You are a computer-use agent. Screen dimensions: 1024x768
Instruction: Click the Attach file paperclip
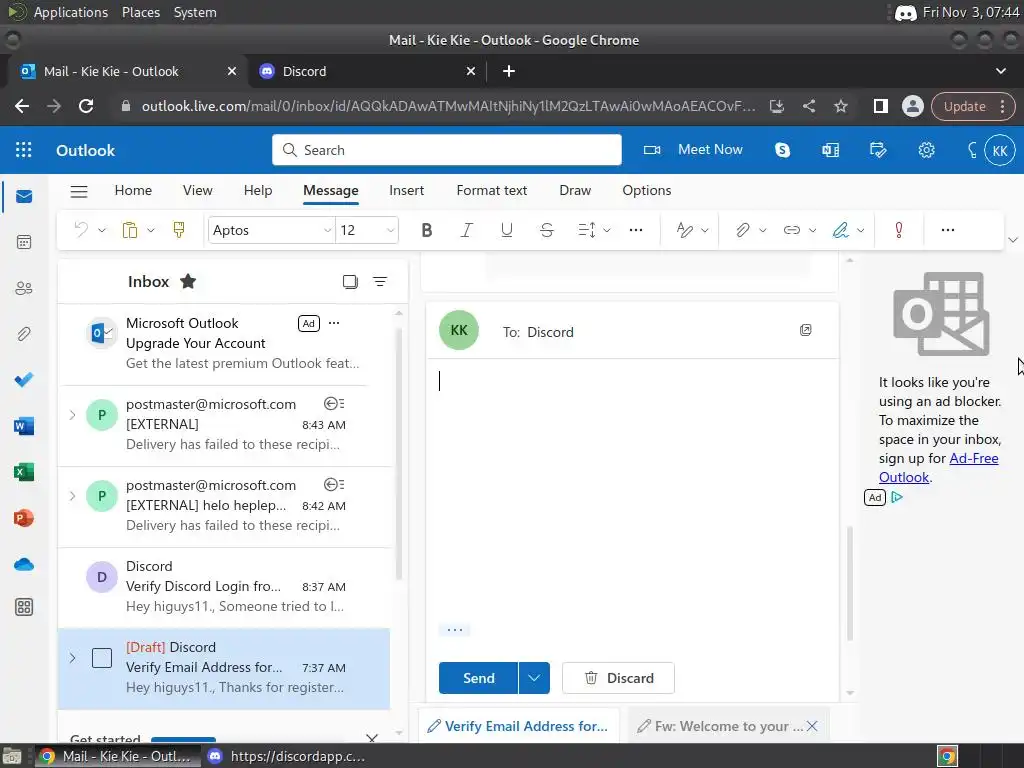click(743, 230)
